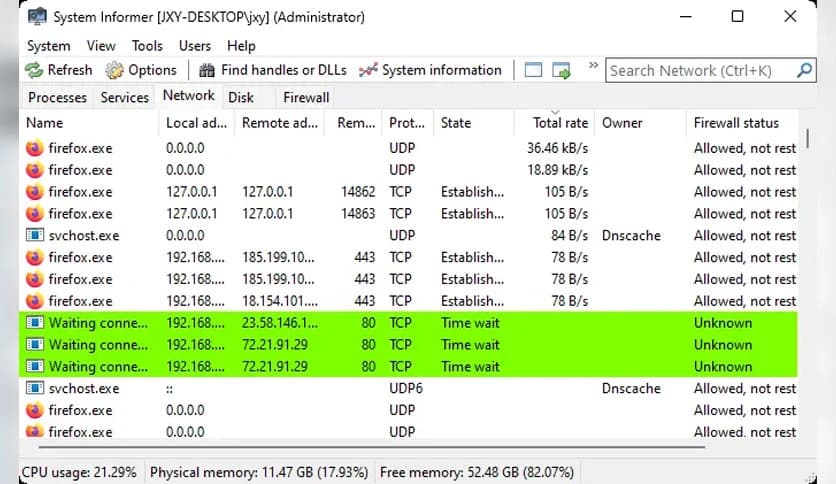Click icon of Waiting connection to 23.58.146.1
Screen dimensions: 836x484
point(35,323)
